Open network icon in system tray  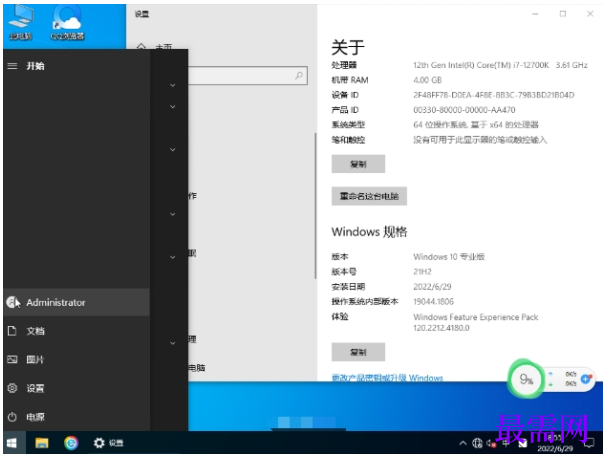477,443
